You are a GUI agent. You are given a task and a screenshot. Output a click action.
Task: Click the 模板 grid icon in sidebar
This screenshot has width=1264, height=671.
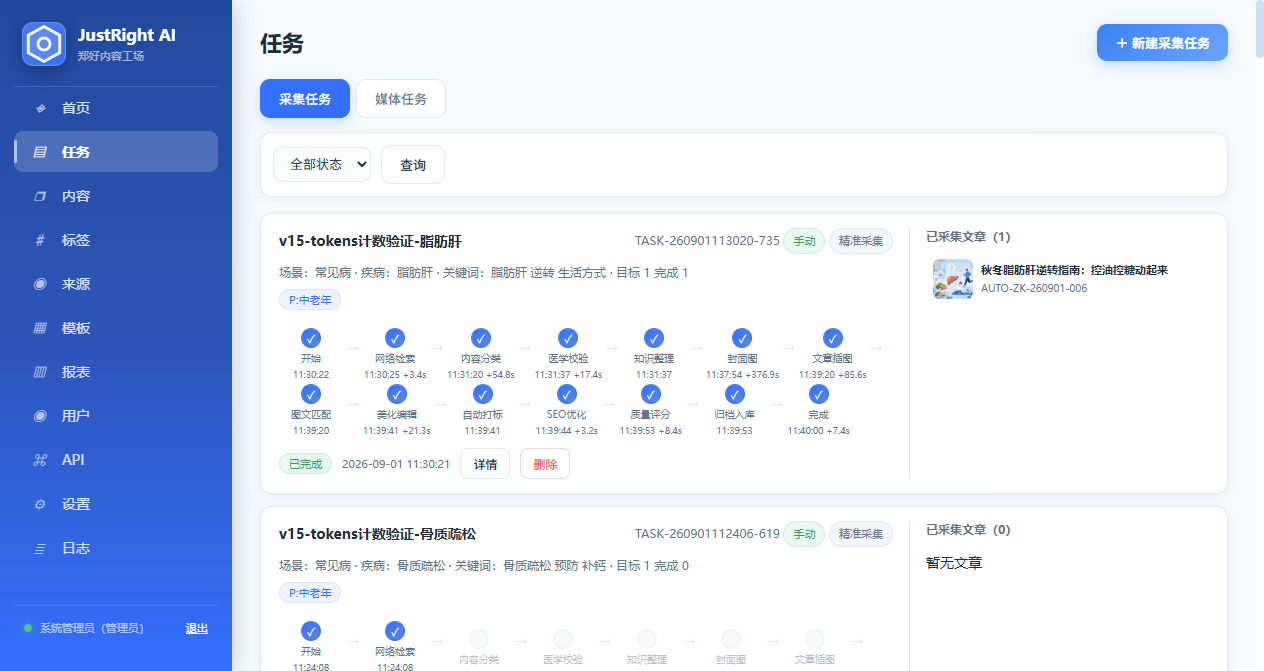[x=40, y=328]
